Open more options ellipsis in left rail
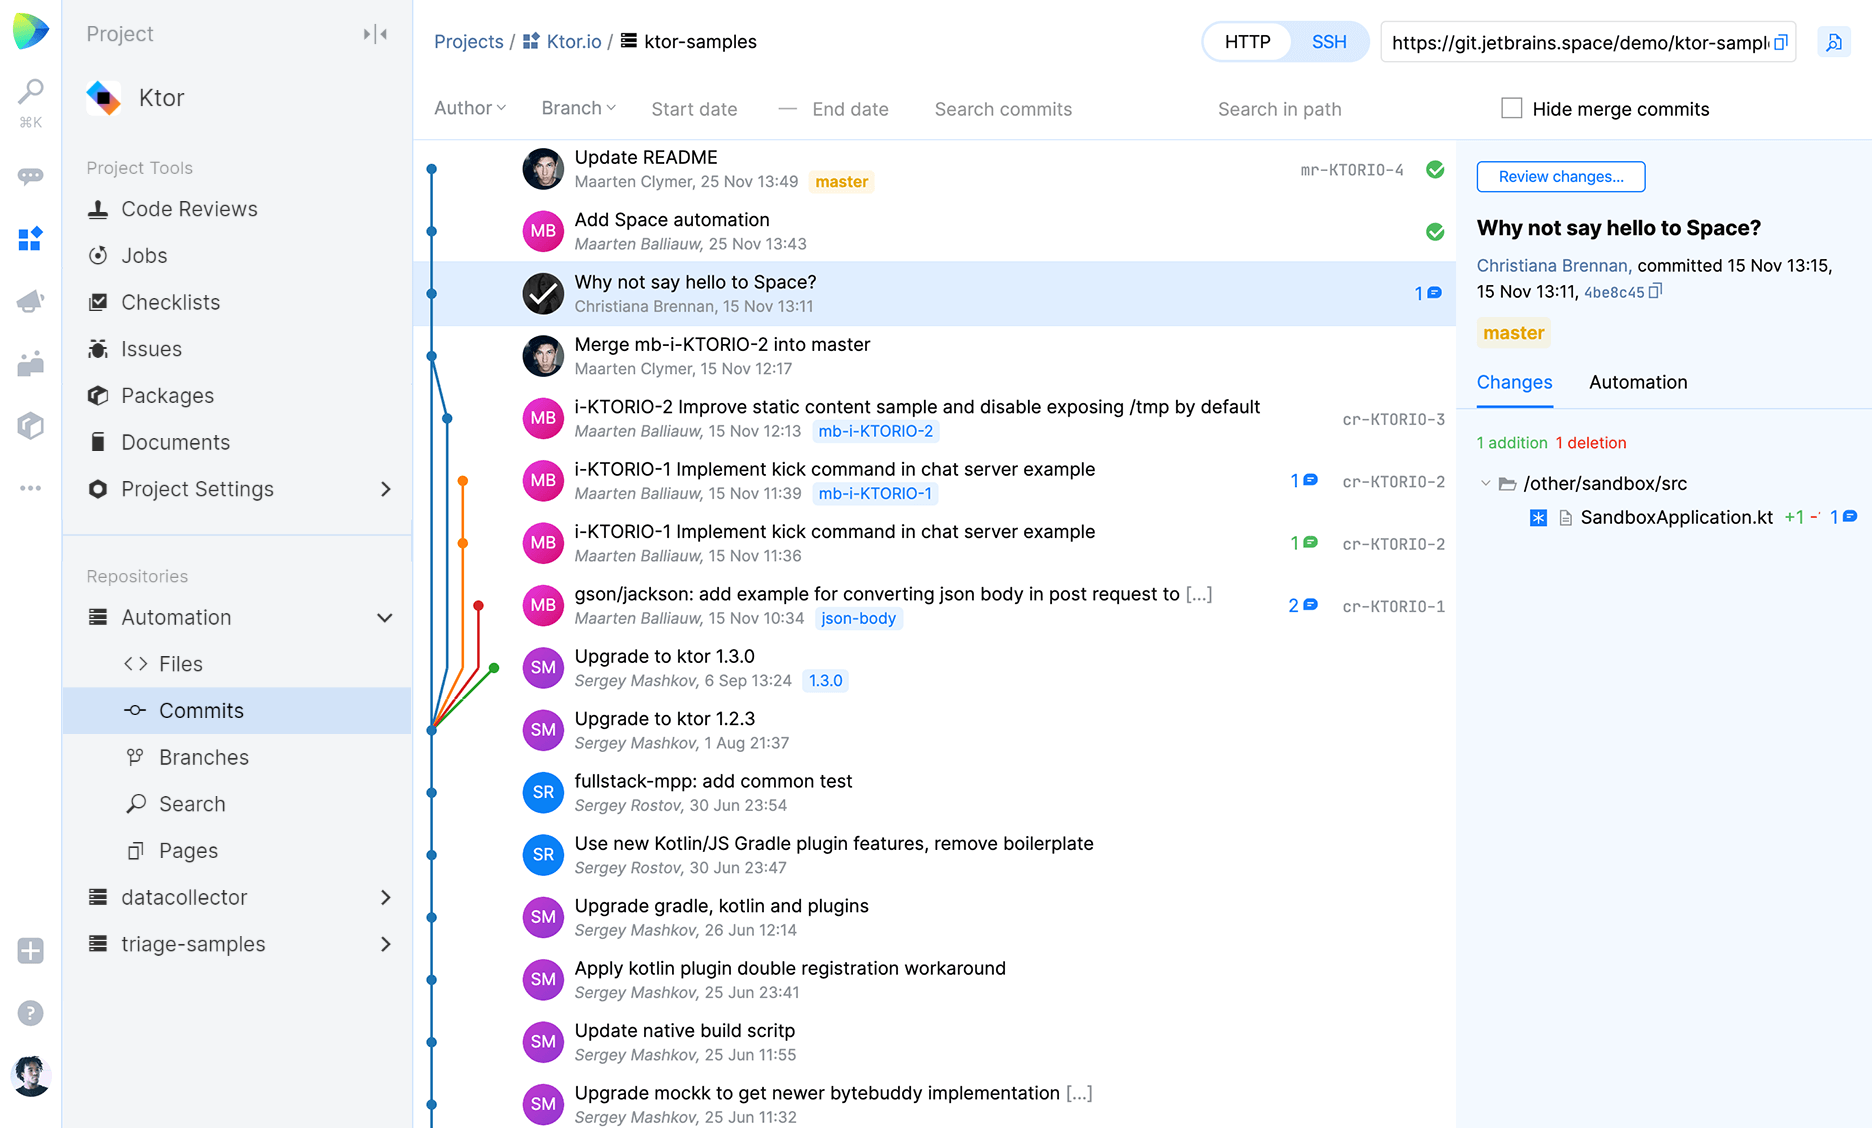 (x=31, y=488)
